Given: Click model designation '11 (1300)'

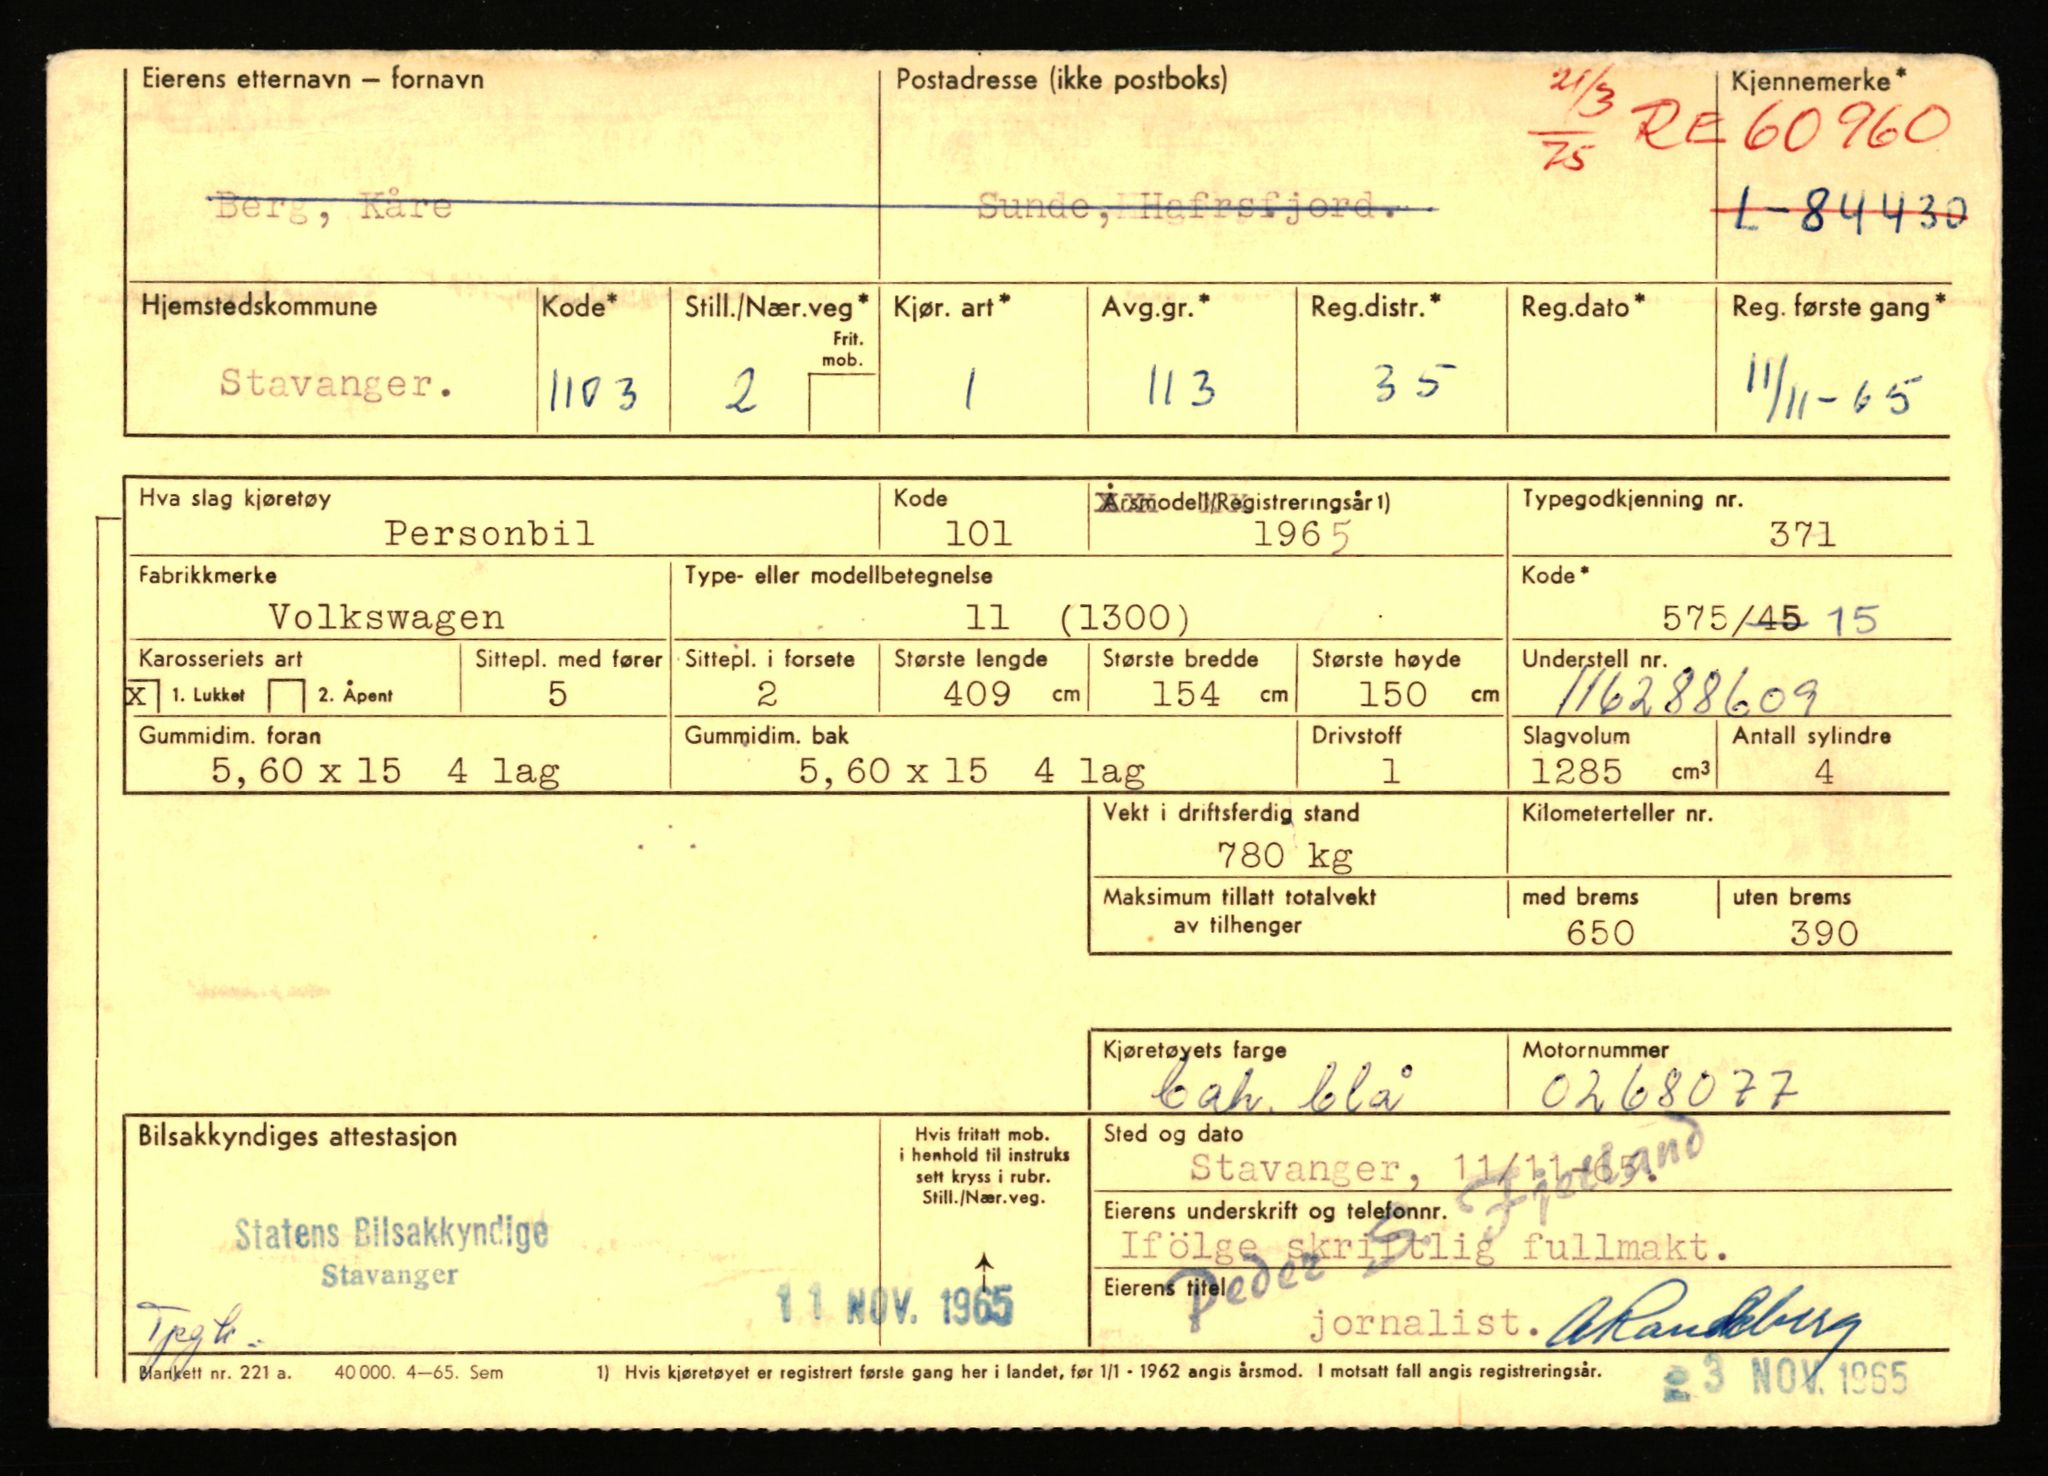Looking at the screenshot, I should click(x=1078, y=618).
